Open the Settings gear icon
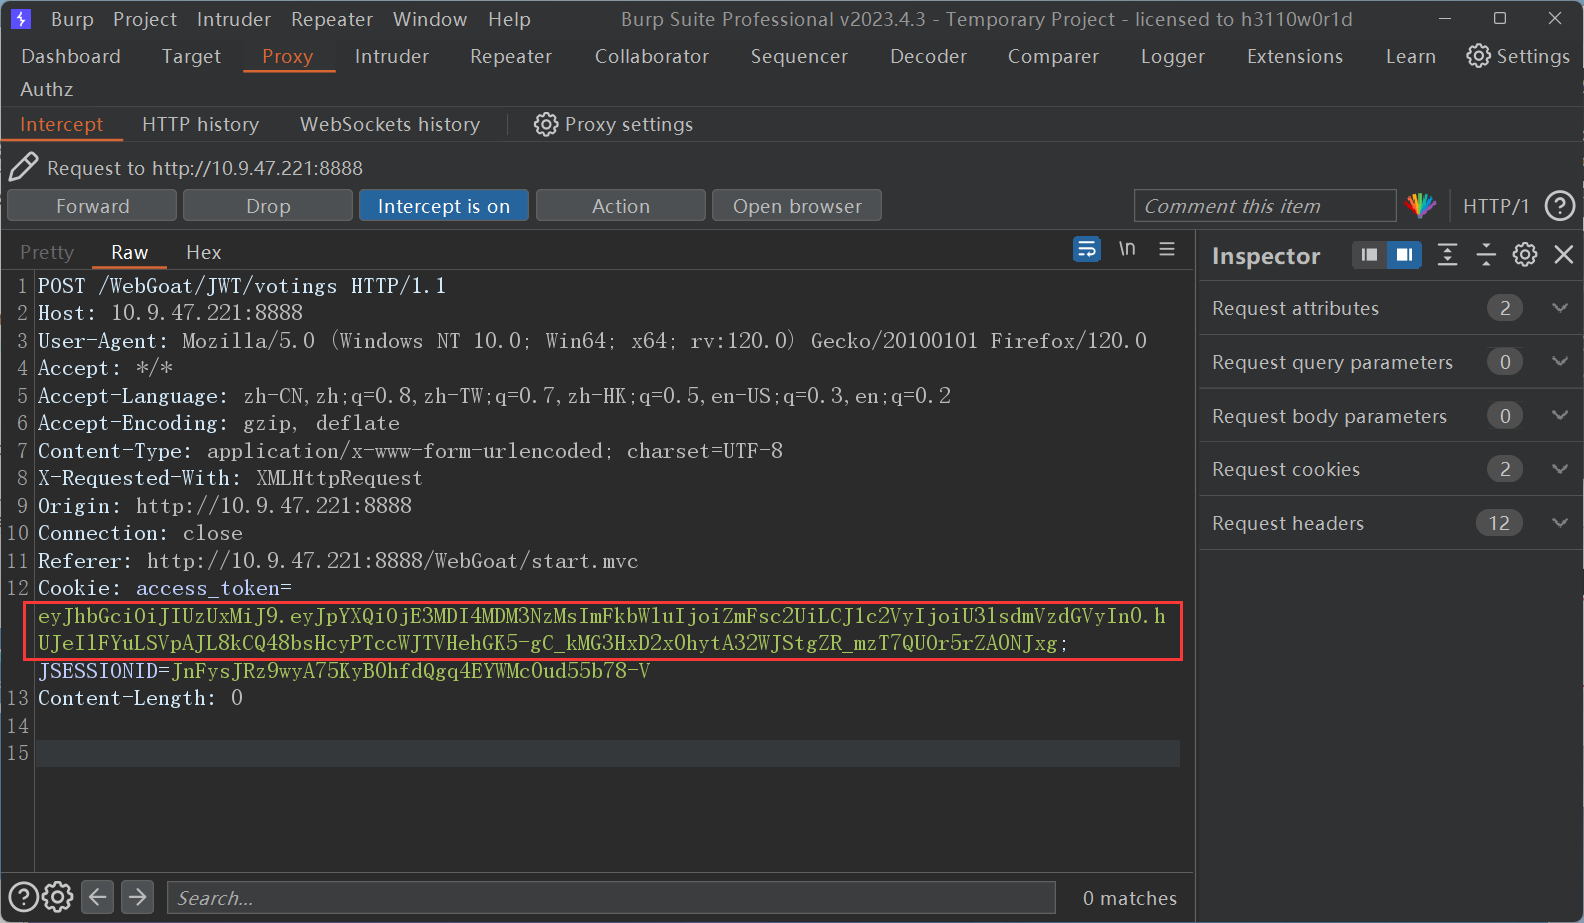 1478,56
